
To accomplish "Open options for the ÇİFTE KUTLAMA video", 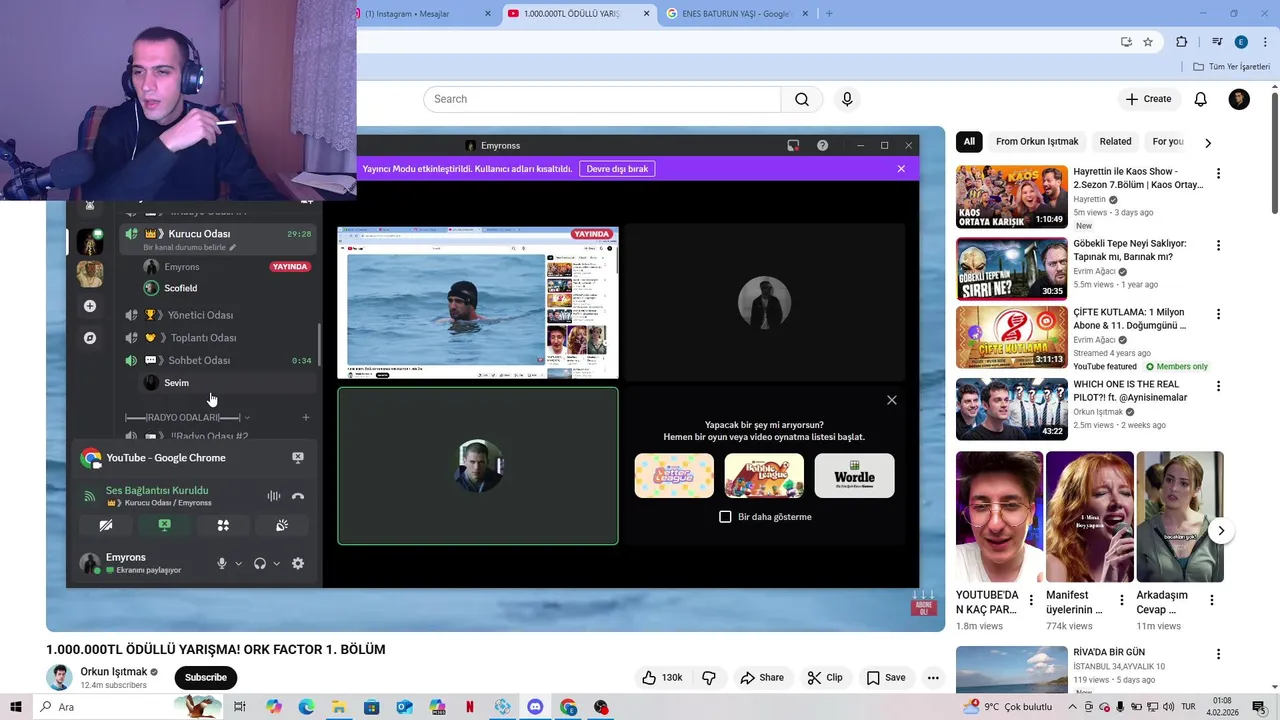I will tap(1218, 314).
